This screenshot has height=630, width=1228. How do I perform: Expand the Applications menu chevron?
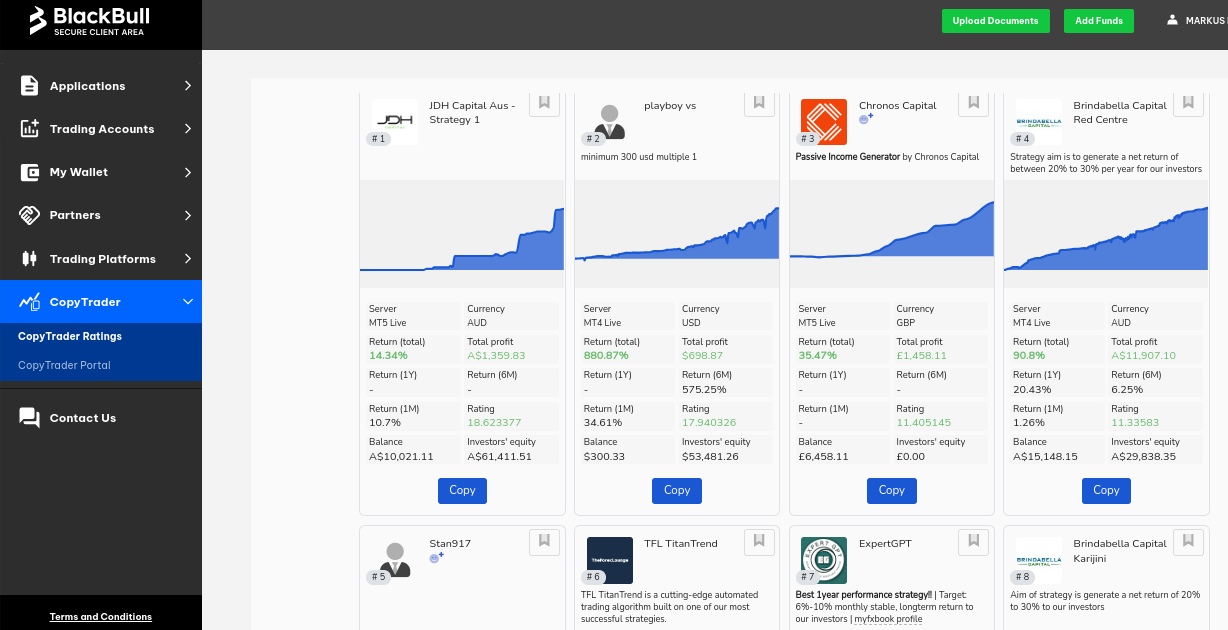click(x=187, y=86)
